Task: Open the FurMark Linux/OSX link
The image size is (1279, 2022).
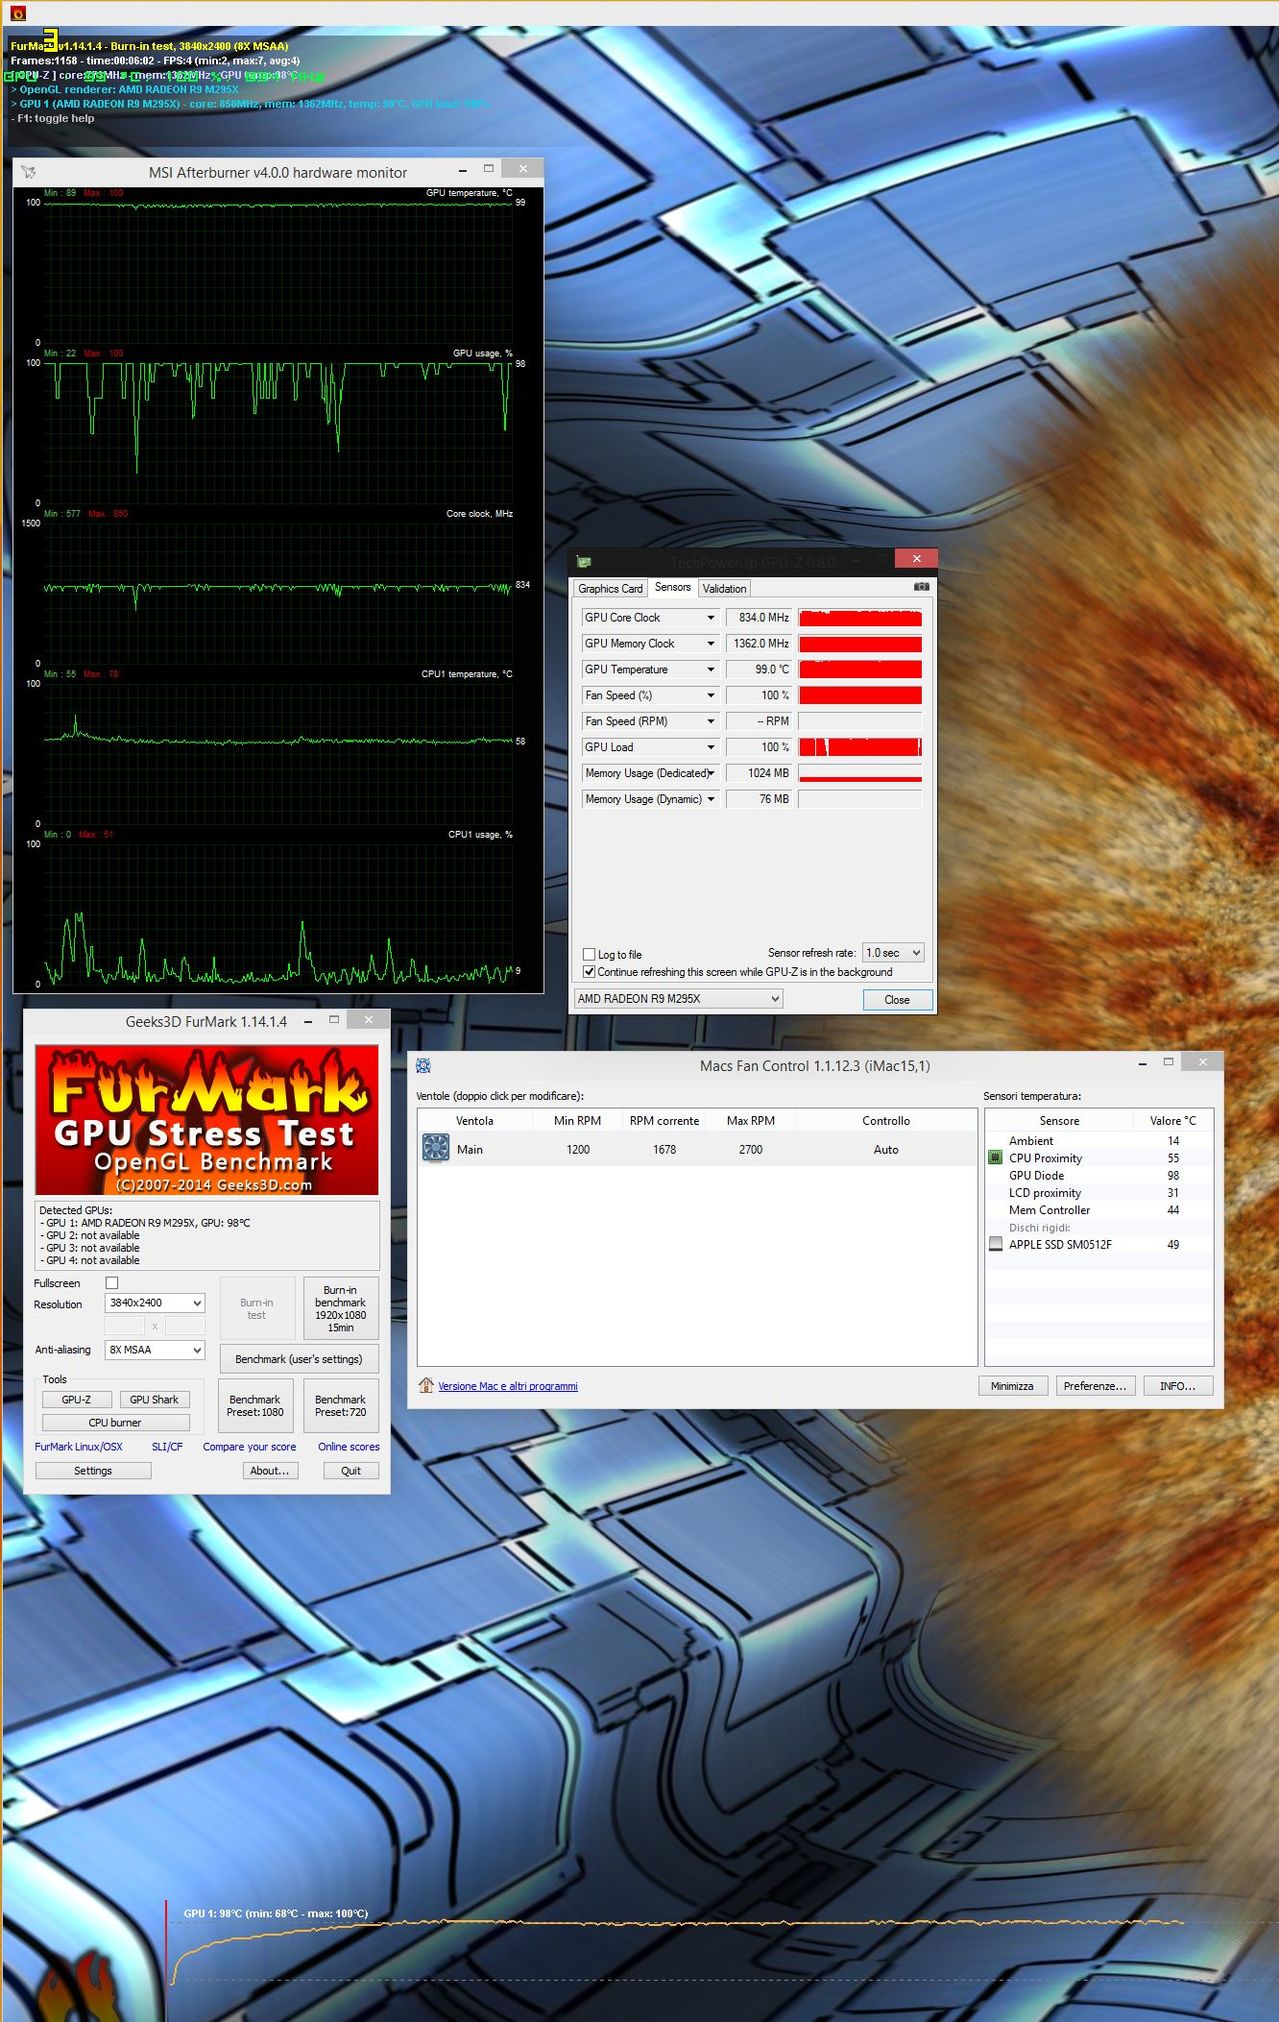Action: 79,1447
